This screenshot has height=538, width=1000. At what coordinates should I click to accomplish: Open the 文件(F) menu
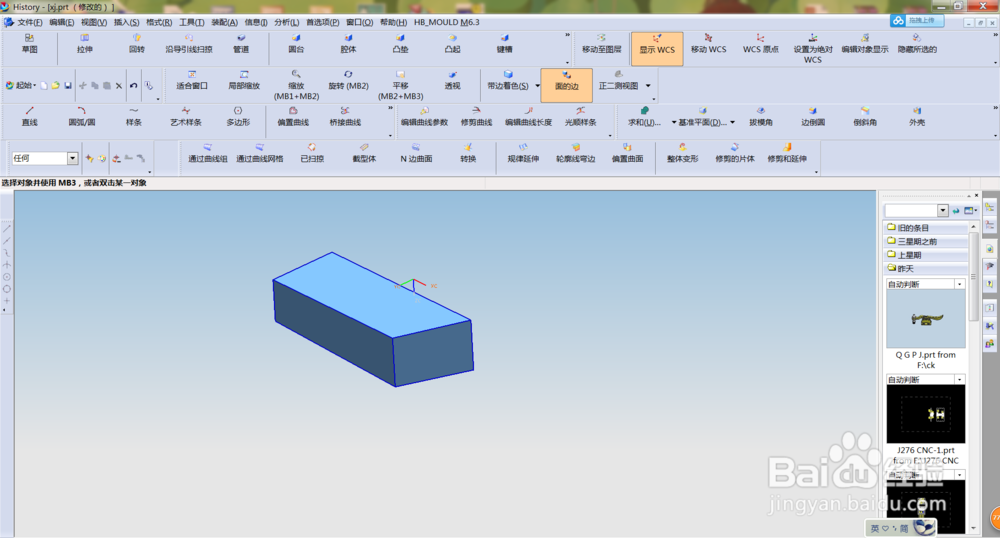(29, 22)
